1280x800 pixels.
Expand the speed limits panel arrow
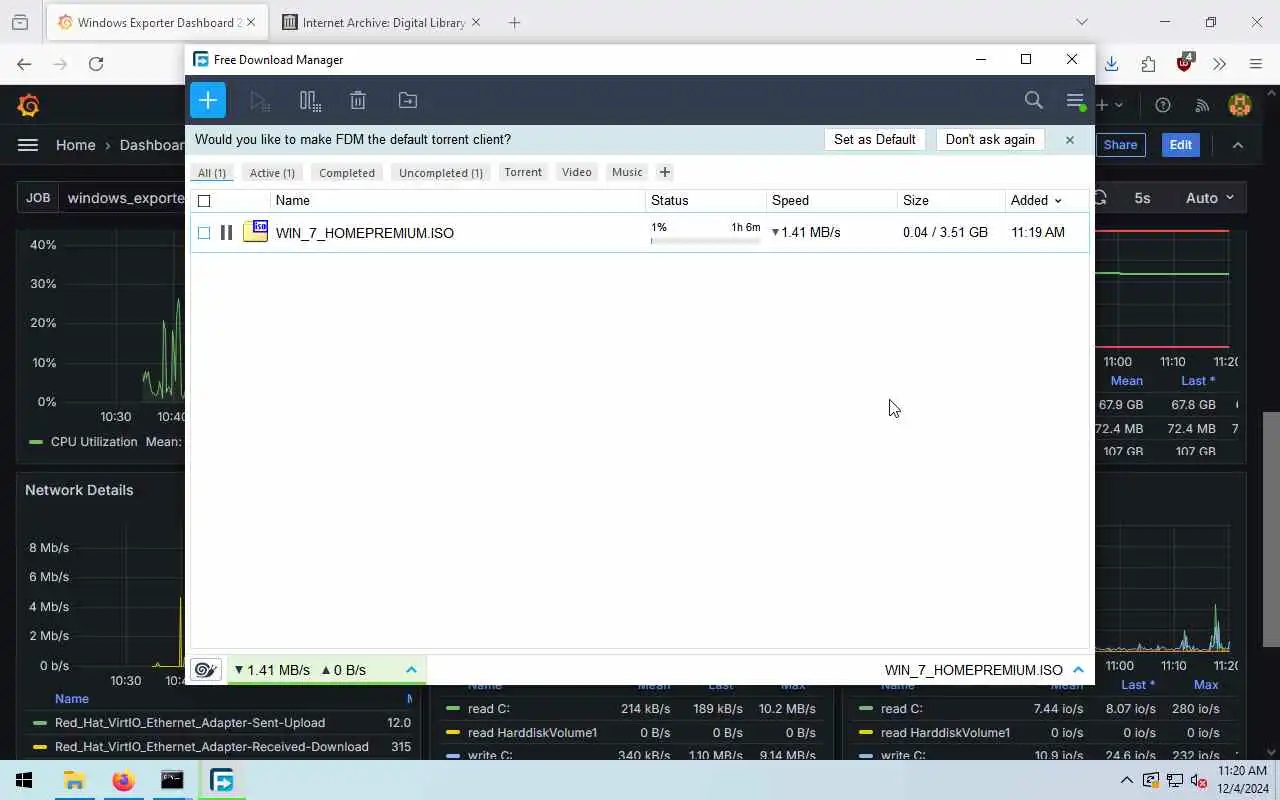click(x=411, y=670)
